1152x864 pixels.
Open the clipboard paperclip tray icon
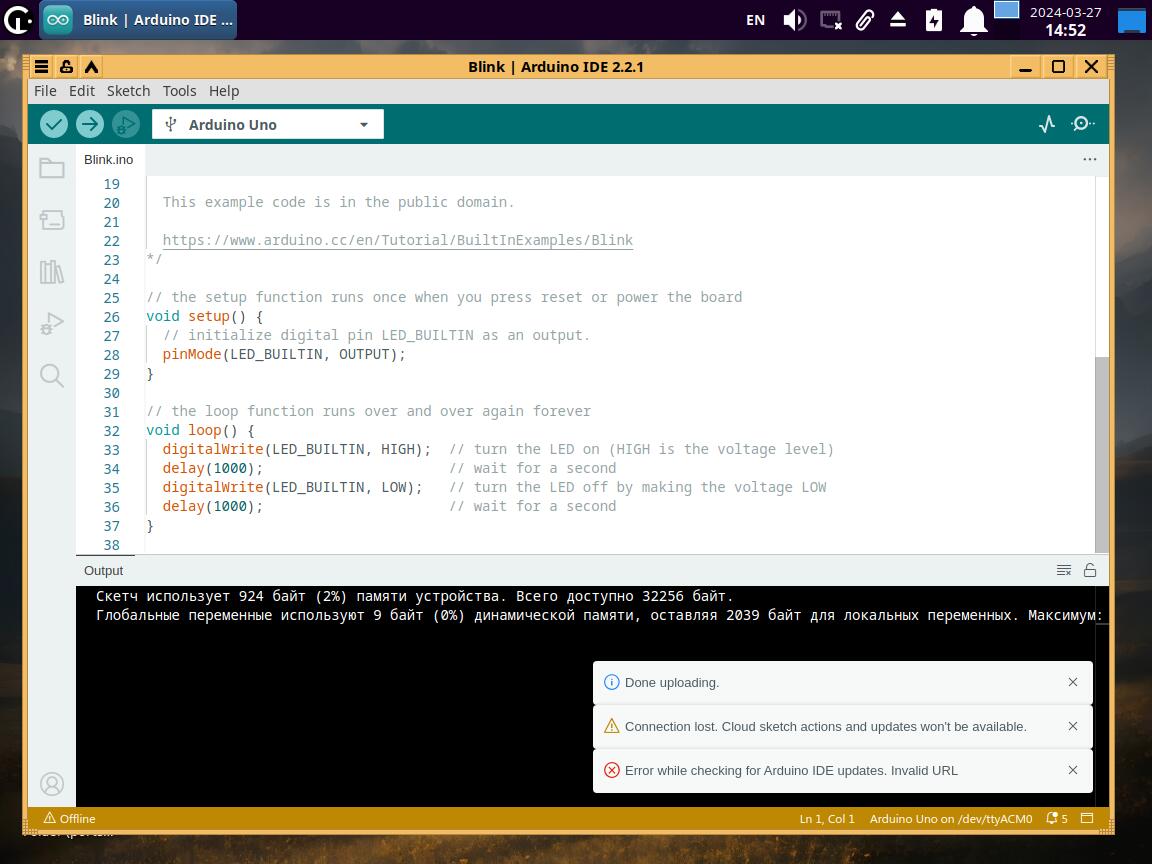point(865,20)
